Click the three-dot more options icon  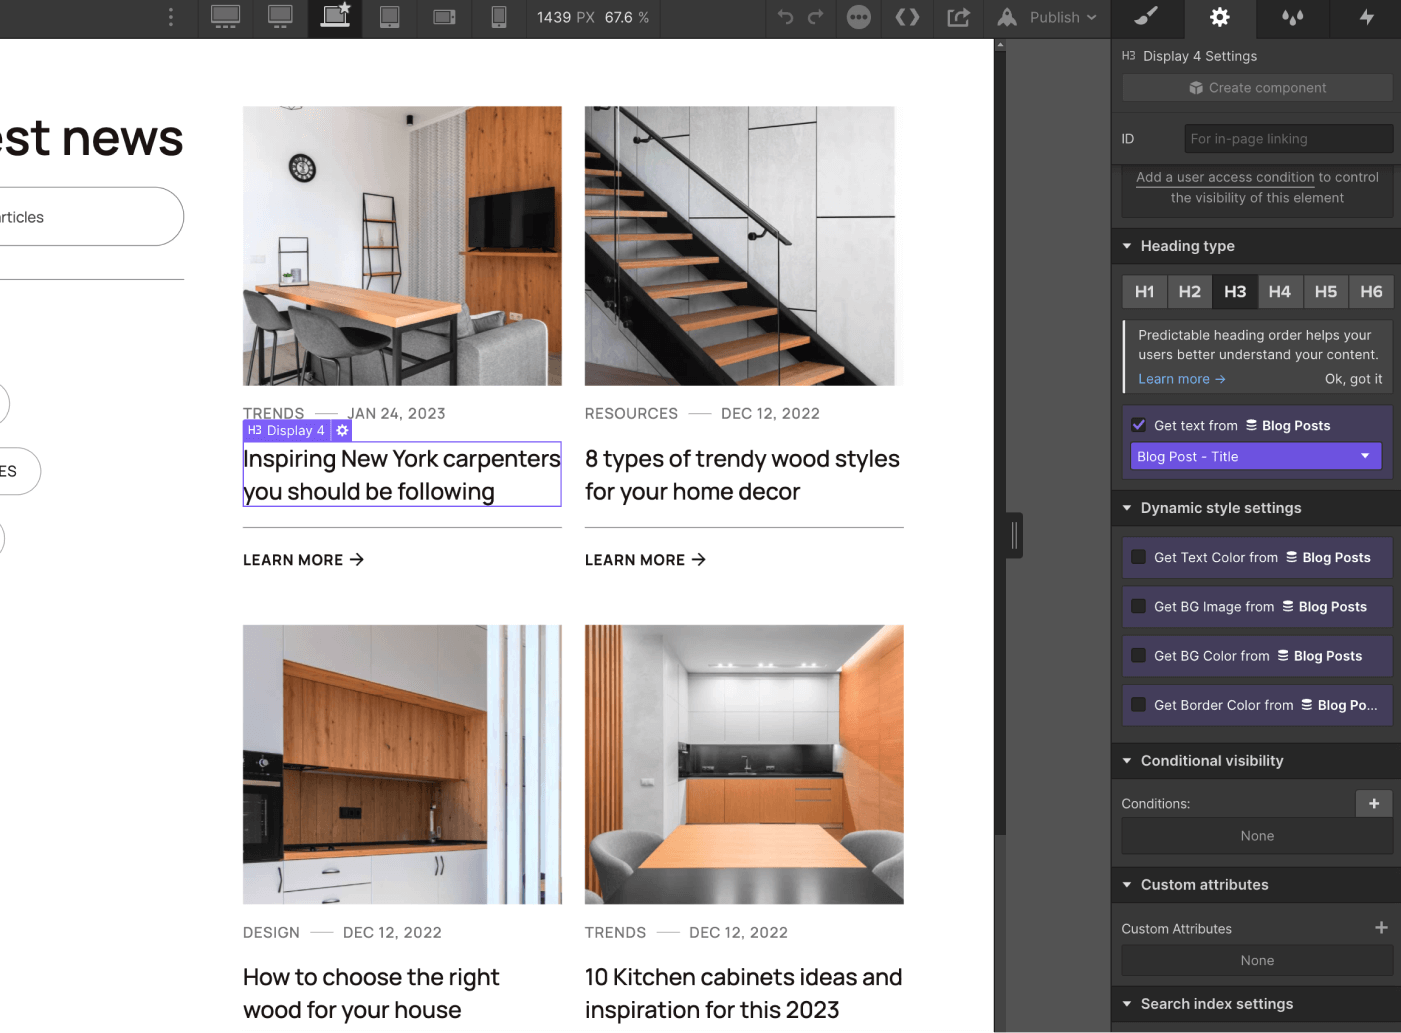pos(858,18)
